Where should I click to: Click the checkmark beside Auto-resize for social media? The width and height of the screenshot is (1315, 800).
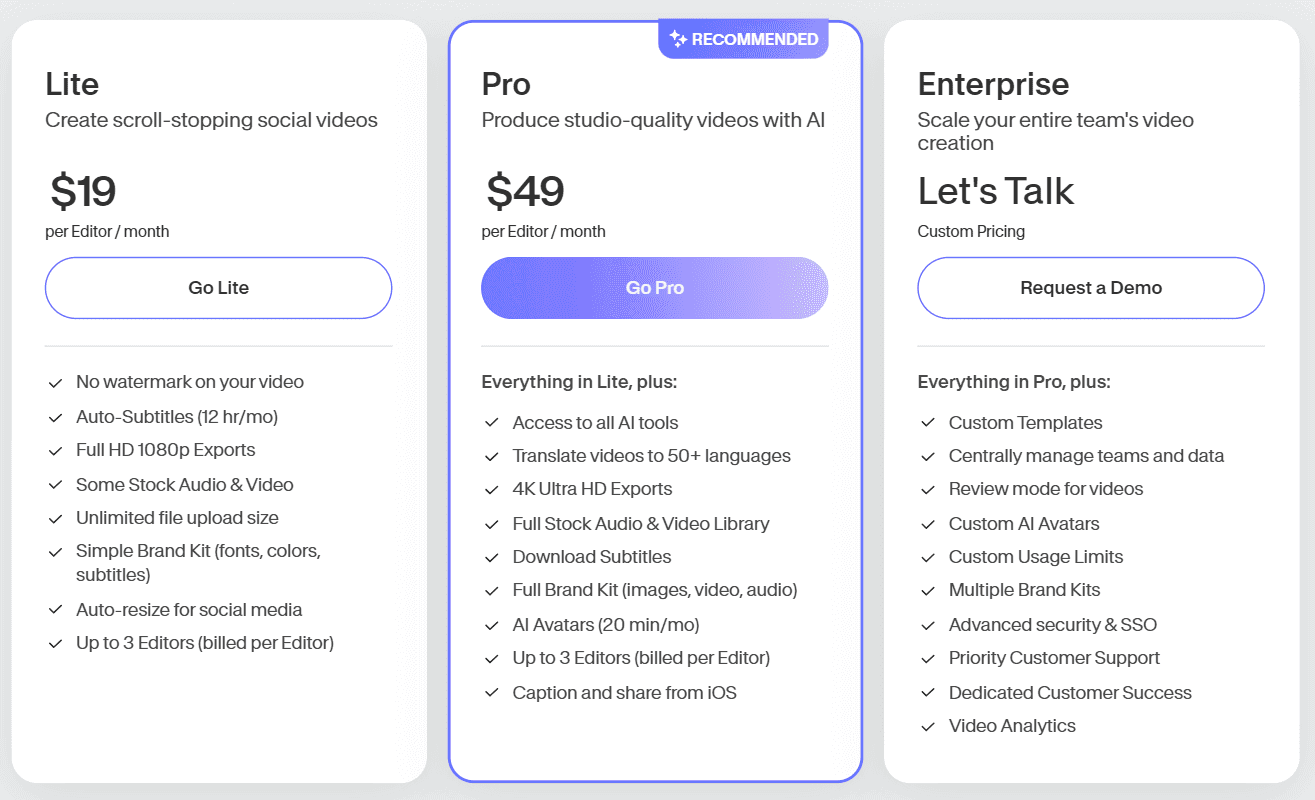pos(56,610)
